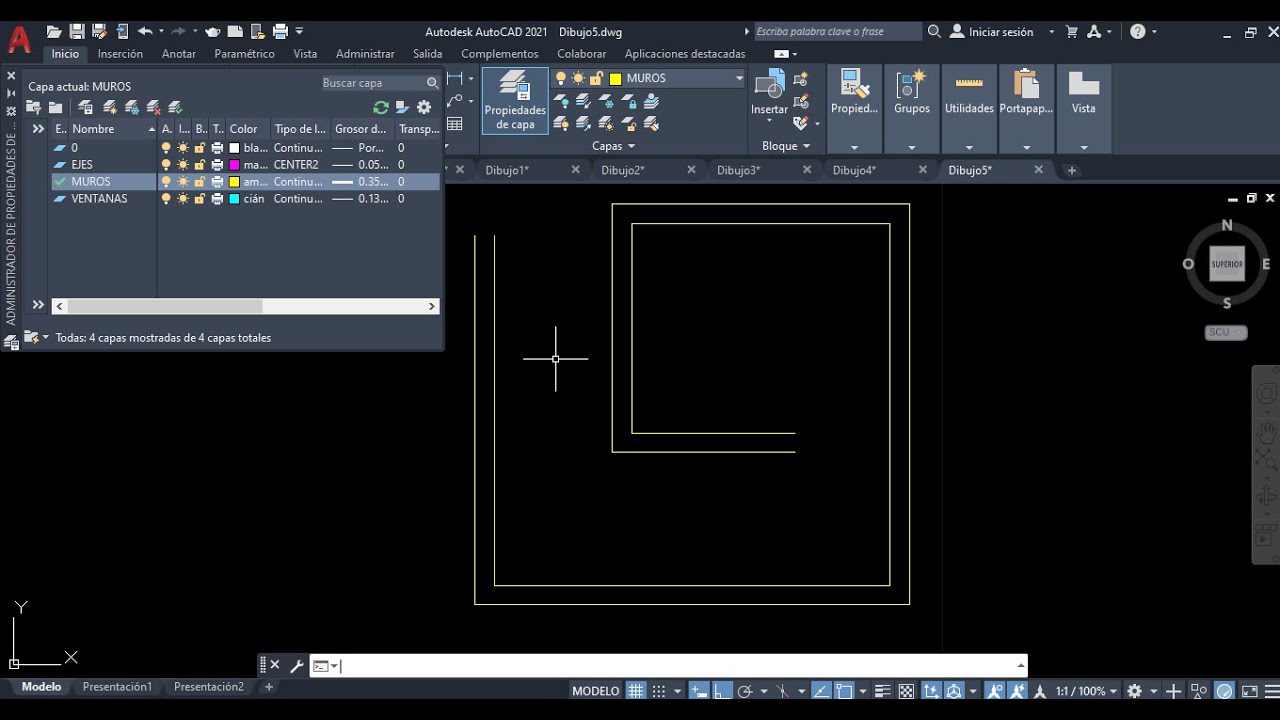
Task: Click the Color column header
Action: pyautogui.click(x=247, y=129)
